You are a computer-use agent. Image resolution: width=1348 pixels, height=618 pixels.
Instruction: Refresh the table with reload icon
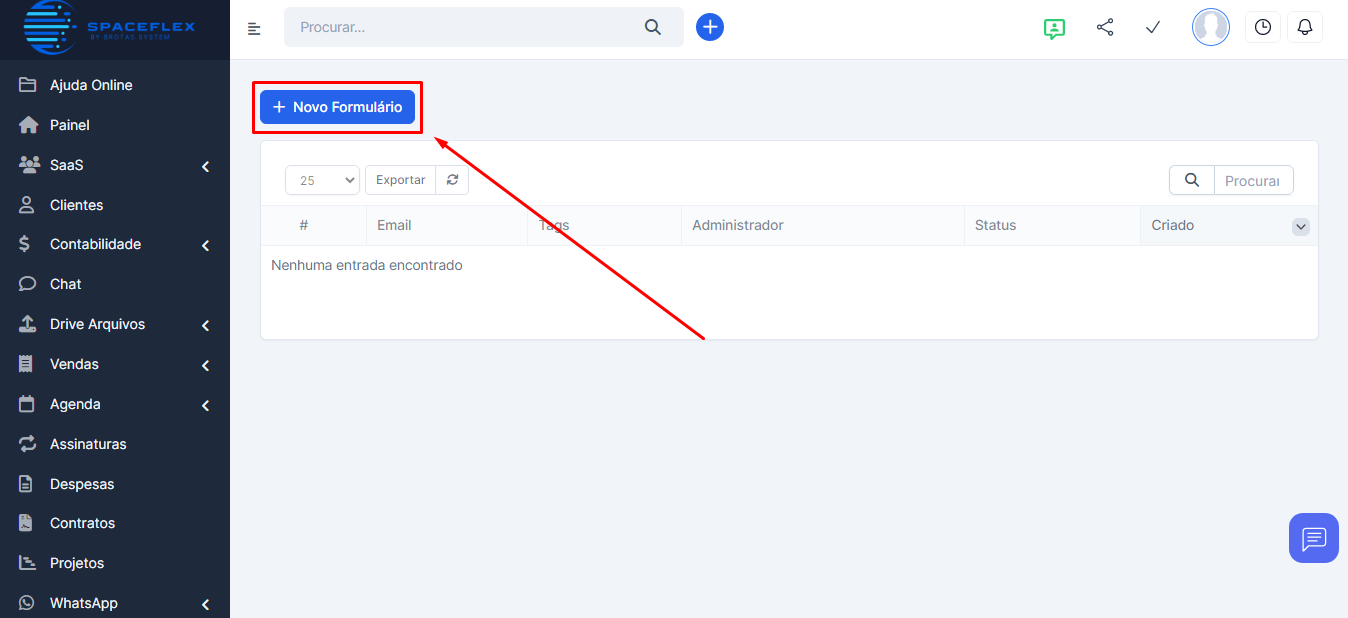click(x=452, y=180)
